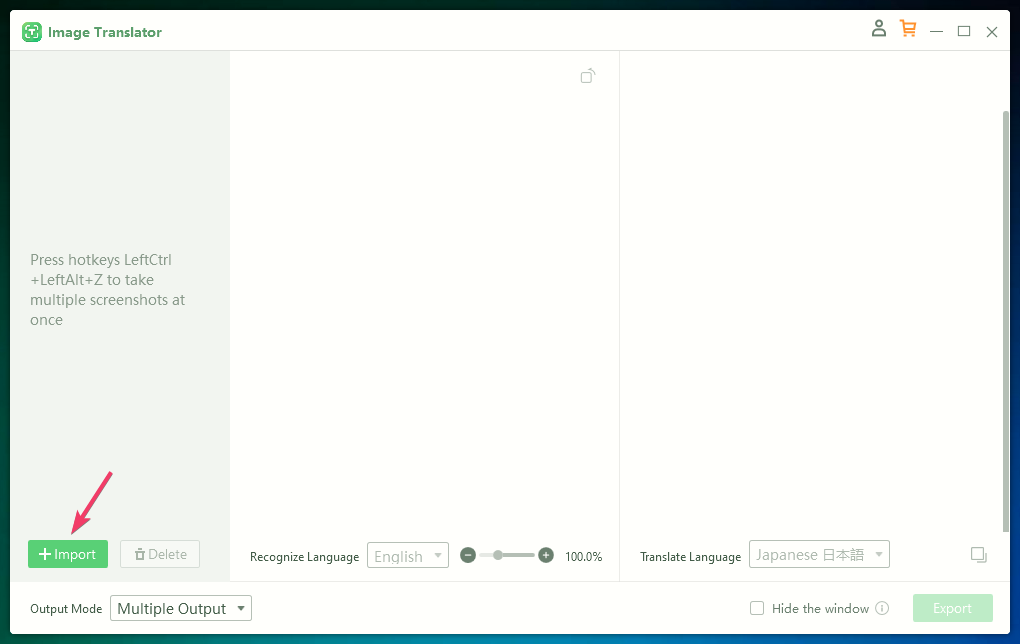Click the Recognize Language label
The height and width of the screenshot is (644, 1020).
click(304, 557)
